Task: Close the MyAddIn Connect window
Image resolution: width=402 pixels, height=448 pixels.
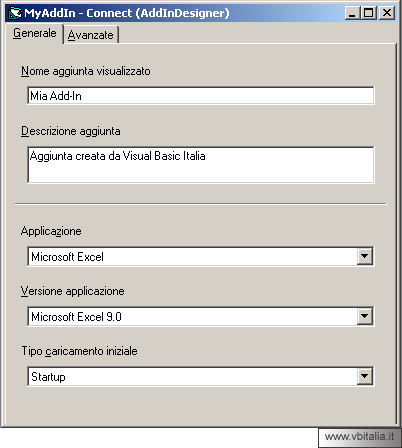Action: click(x=387, y=13)
